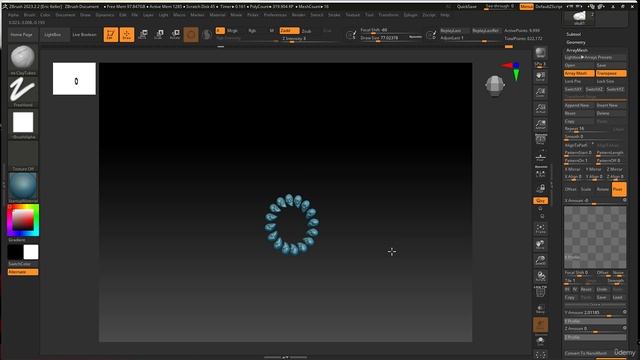Activate the Edit mode button
The image size is (640, 360).
[111, 35]
